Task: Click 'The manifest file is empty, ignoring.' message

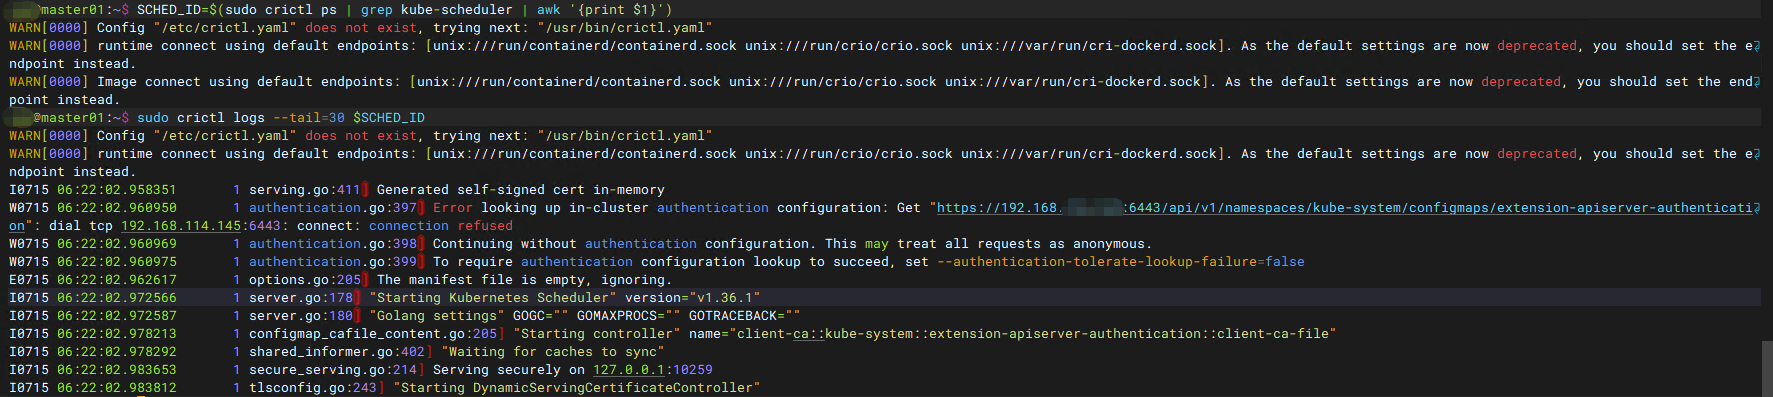Action: point(525,280)
